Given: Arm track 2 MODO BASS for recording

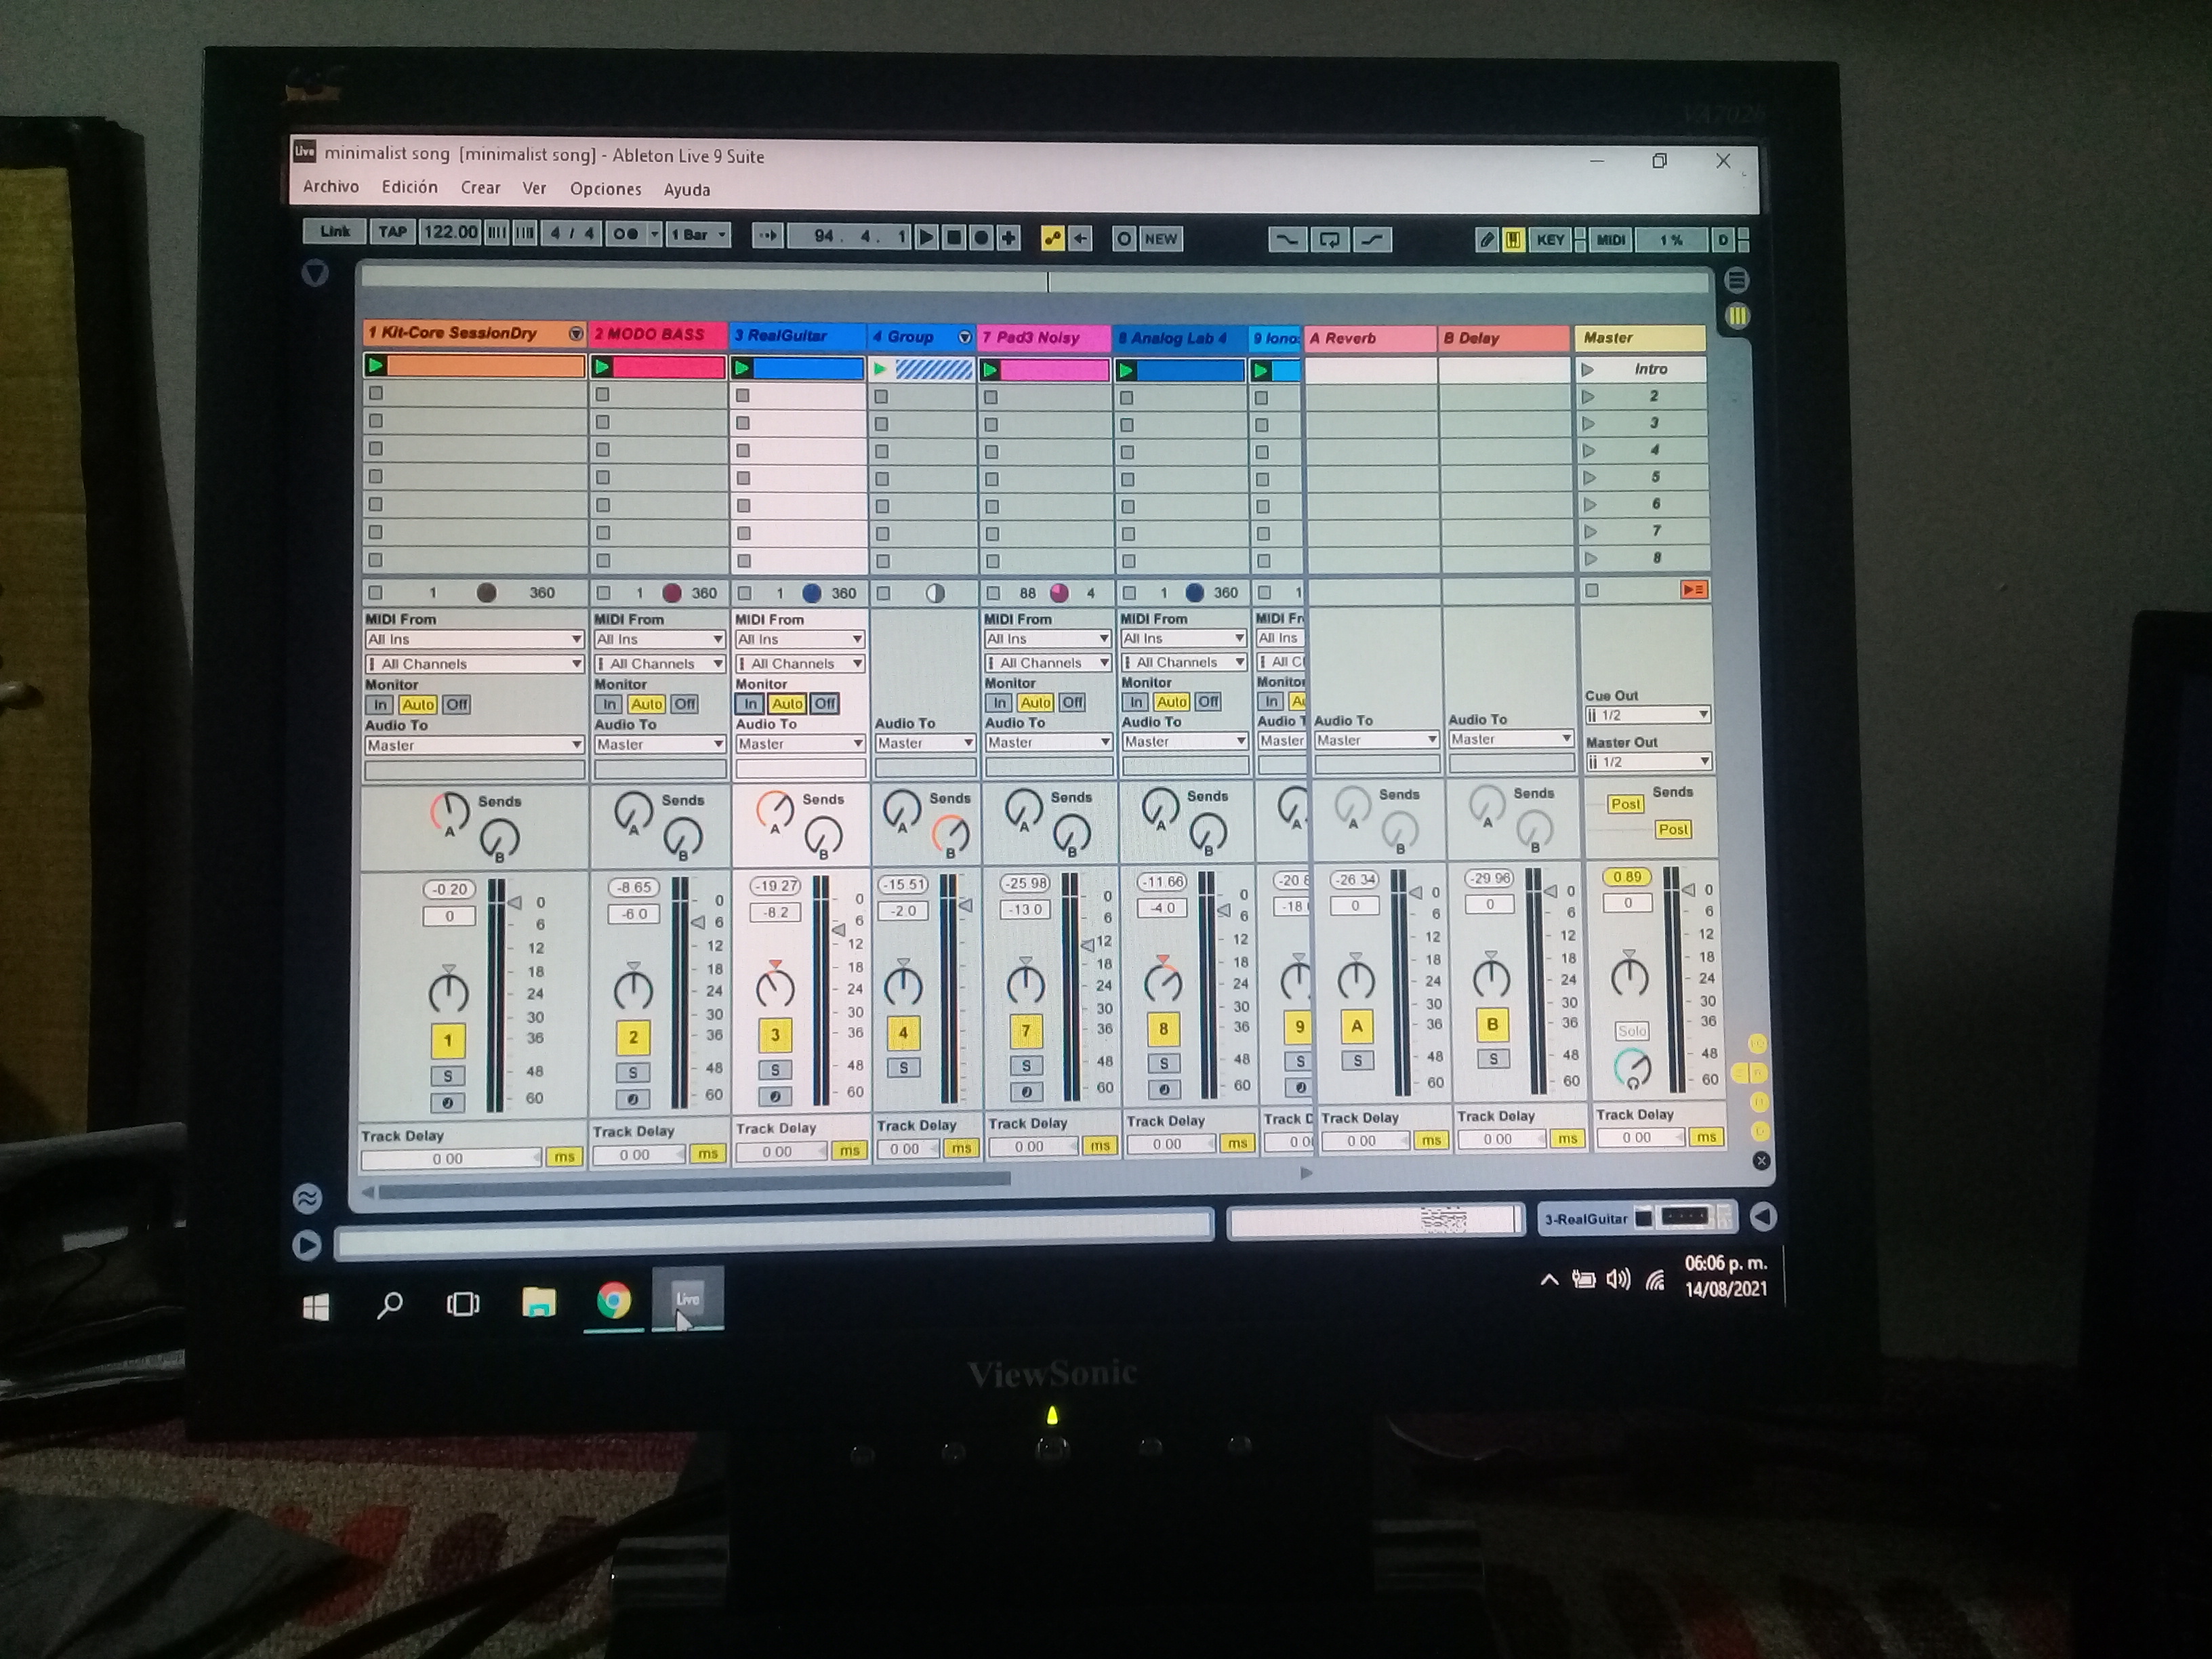Looking at the screenshot, I should point(632,1099).
